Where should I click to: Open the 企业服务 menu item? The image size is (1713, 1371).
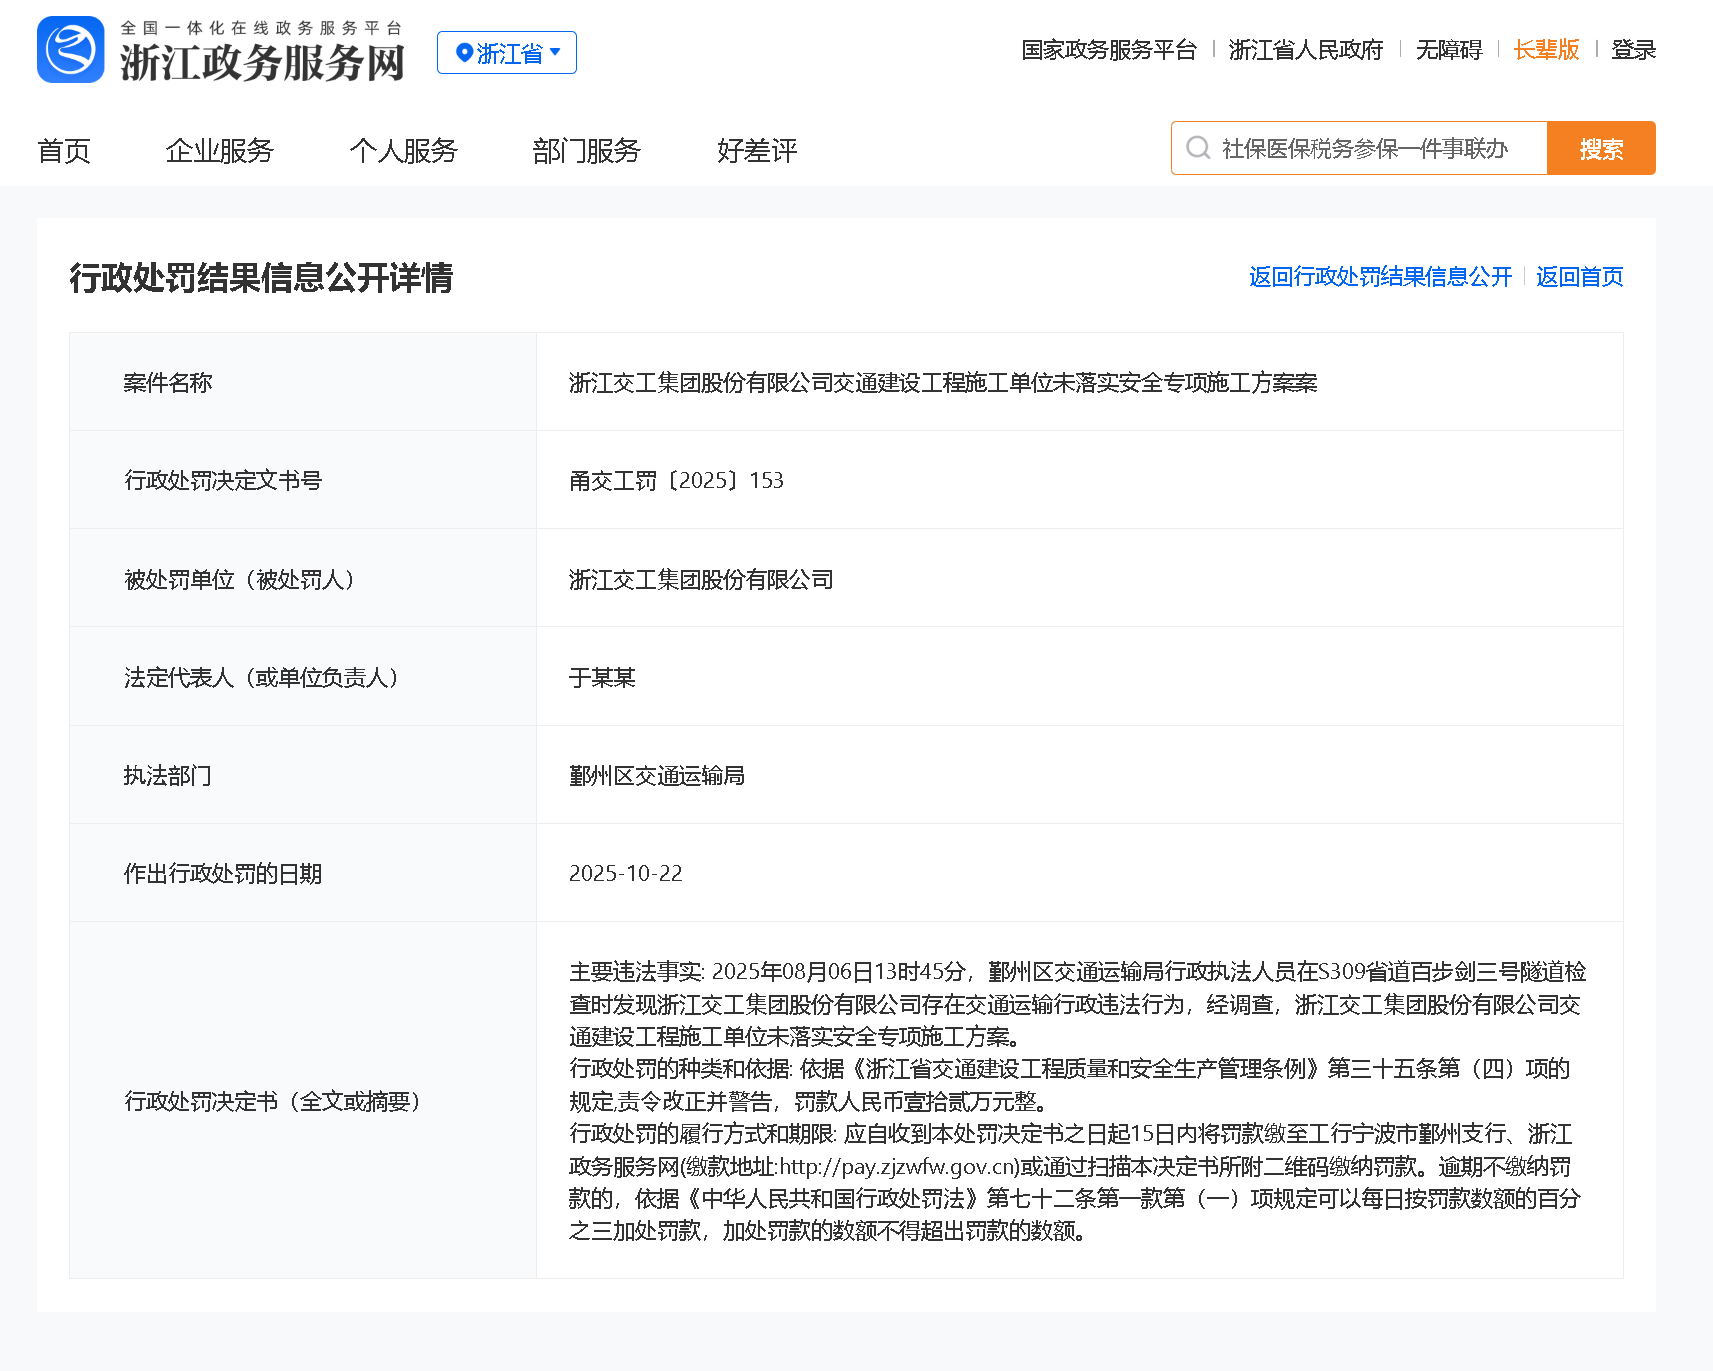click(219, 151)
